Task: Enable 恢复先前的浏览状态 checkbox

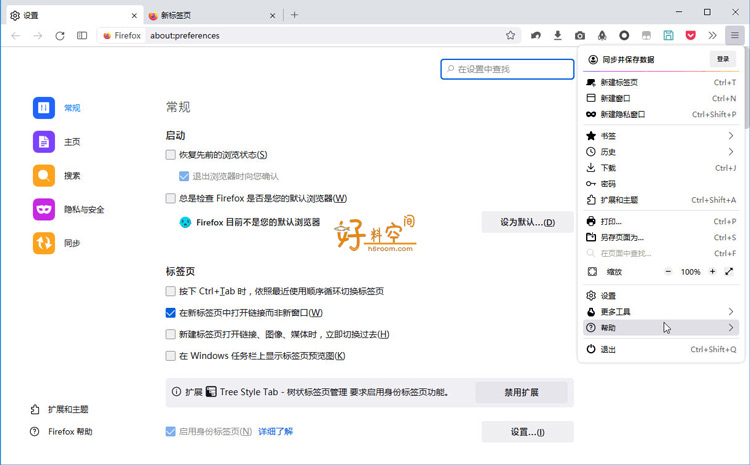Action: (170, 155)
